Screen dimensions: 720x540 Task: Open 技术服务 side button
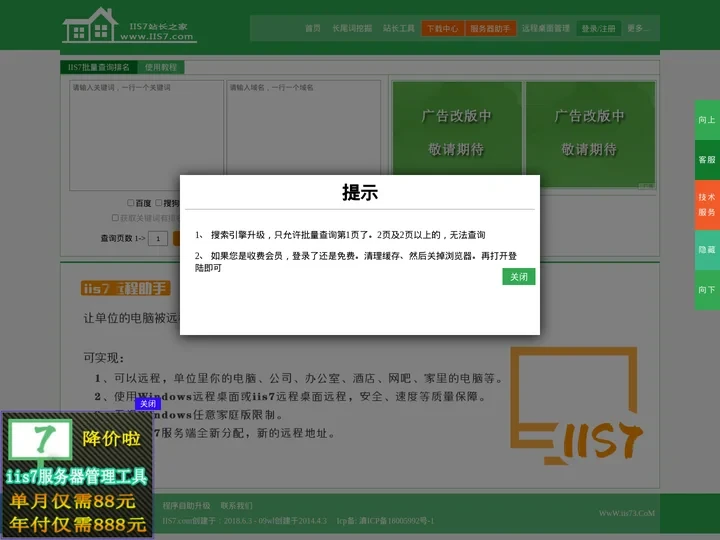[x=707, y=205]
